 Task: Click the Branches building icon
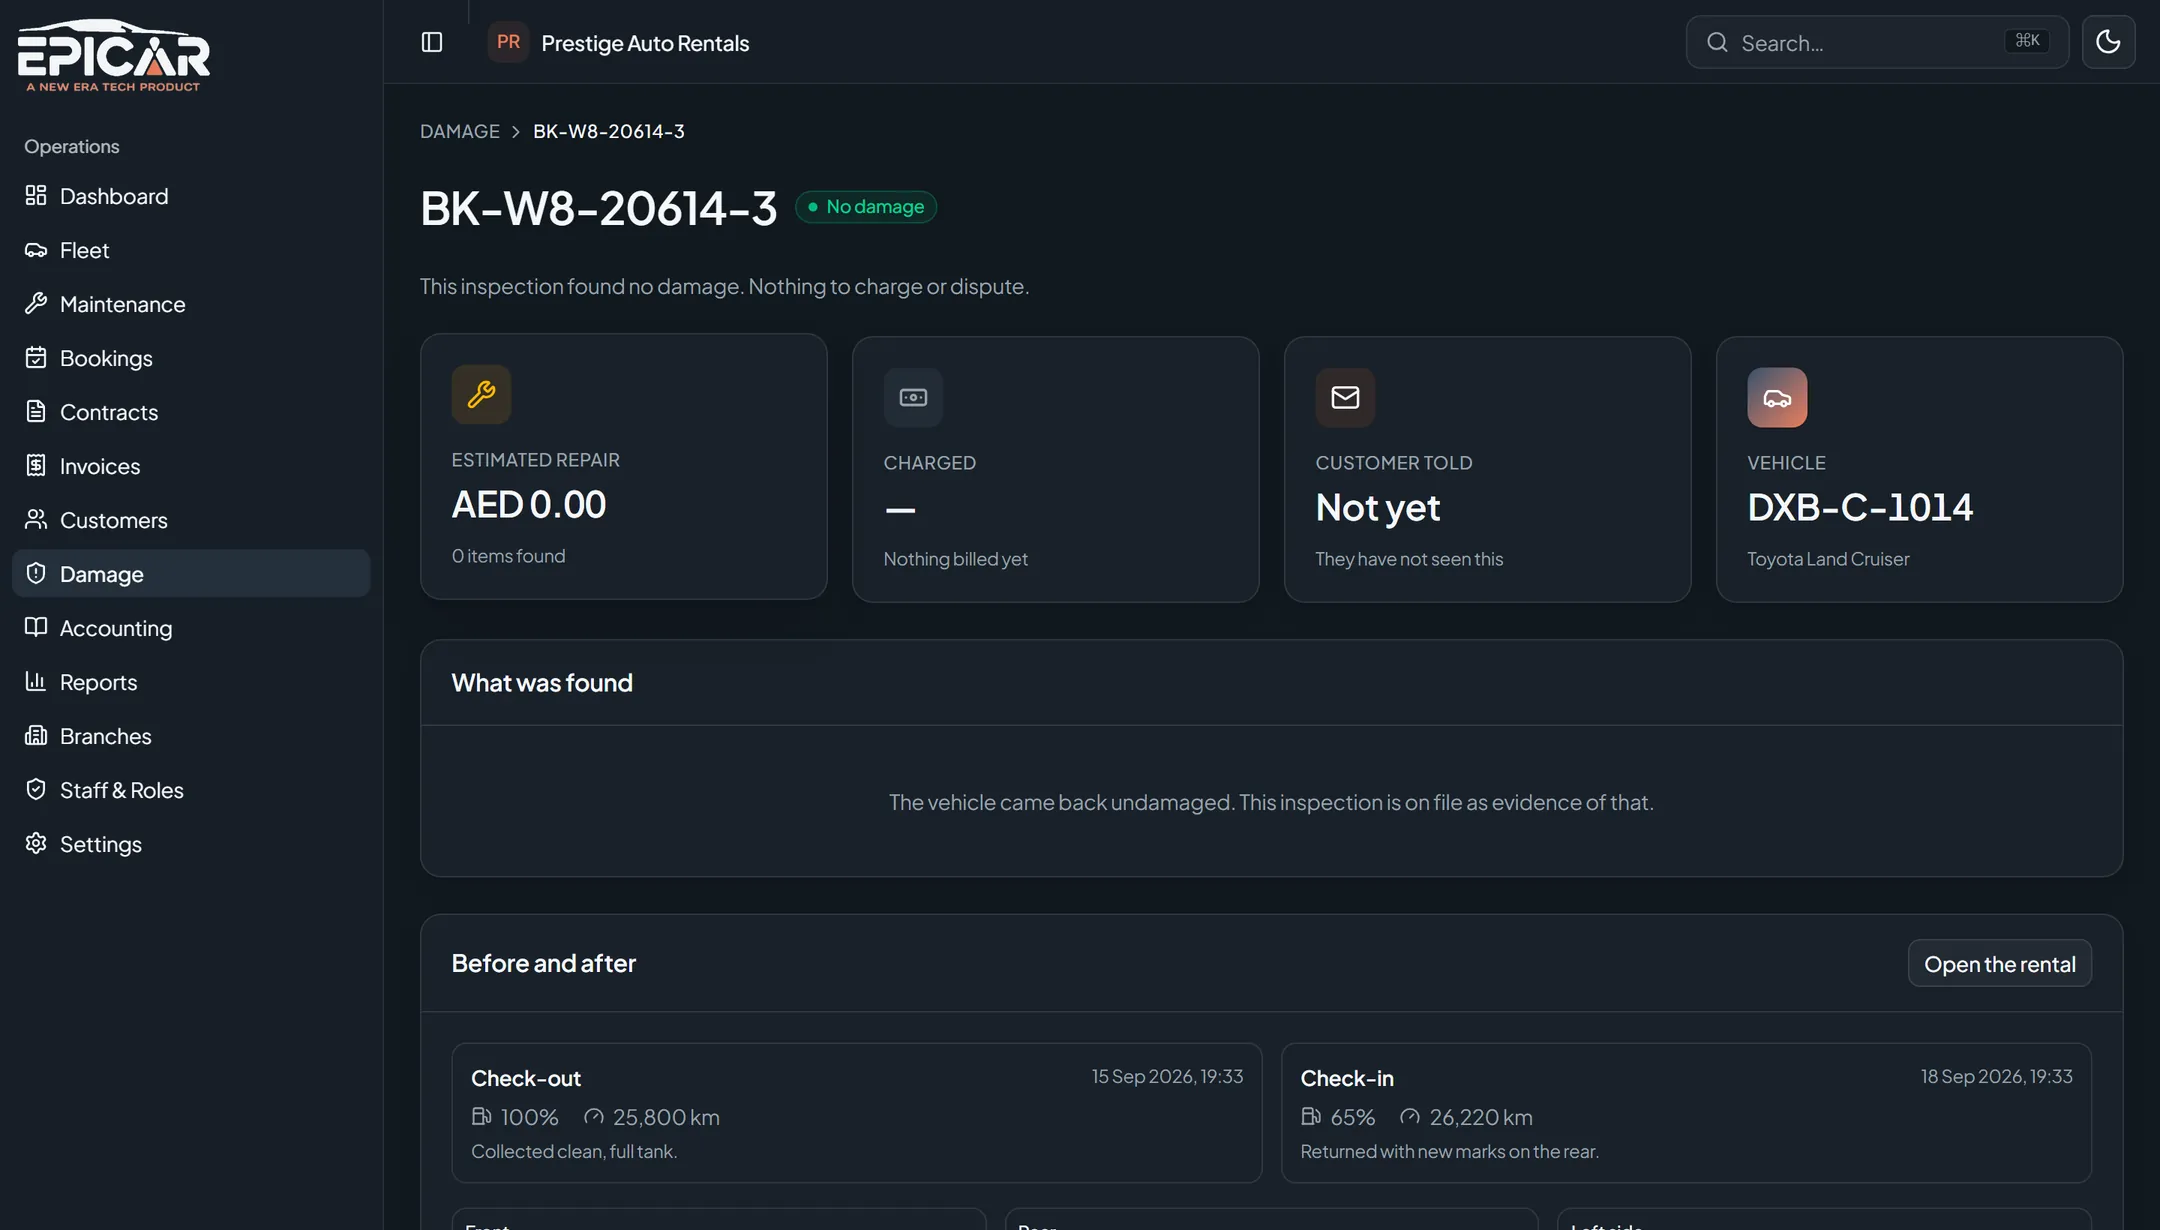point(36,735)
